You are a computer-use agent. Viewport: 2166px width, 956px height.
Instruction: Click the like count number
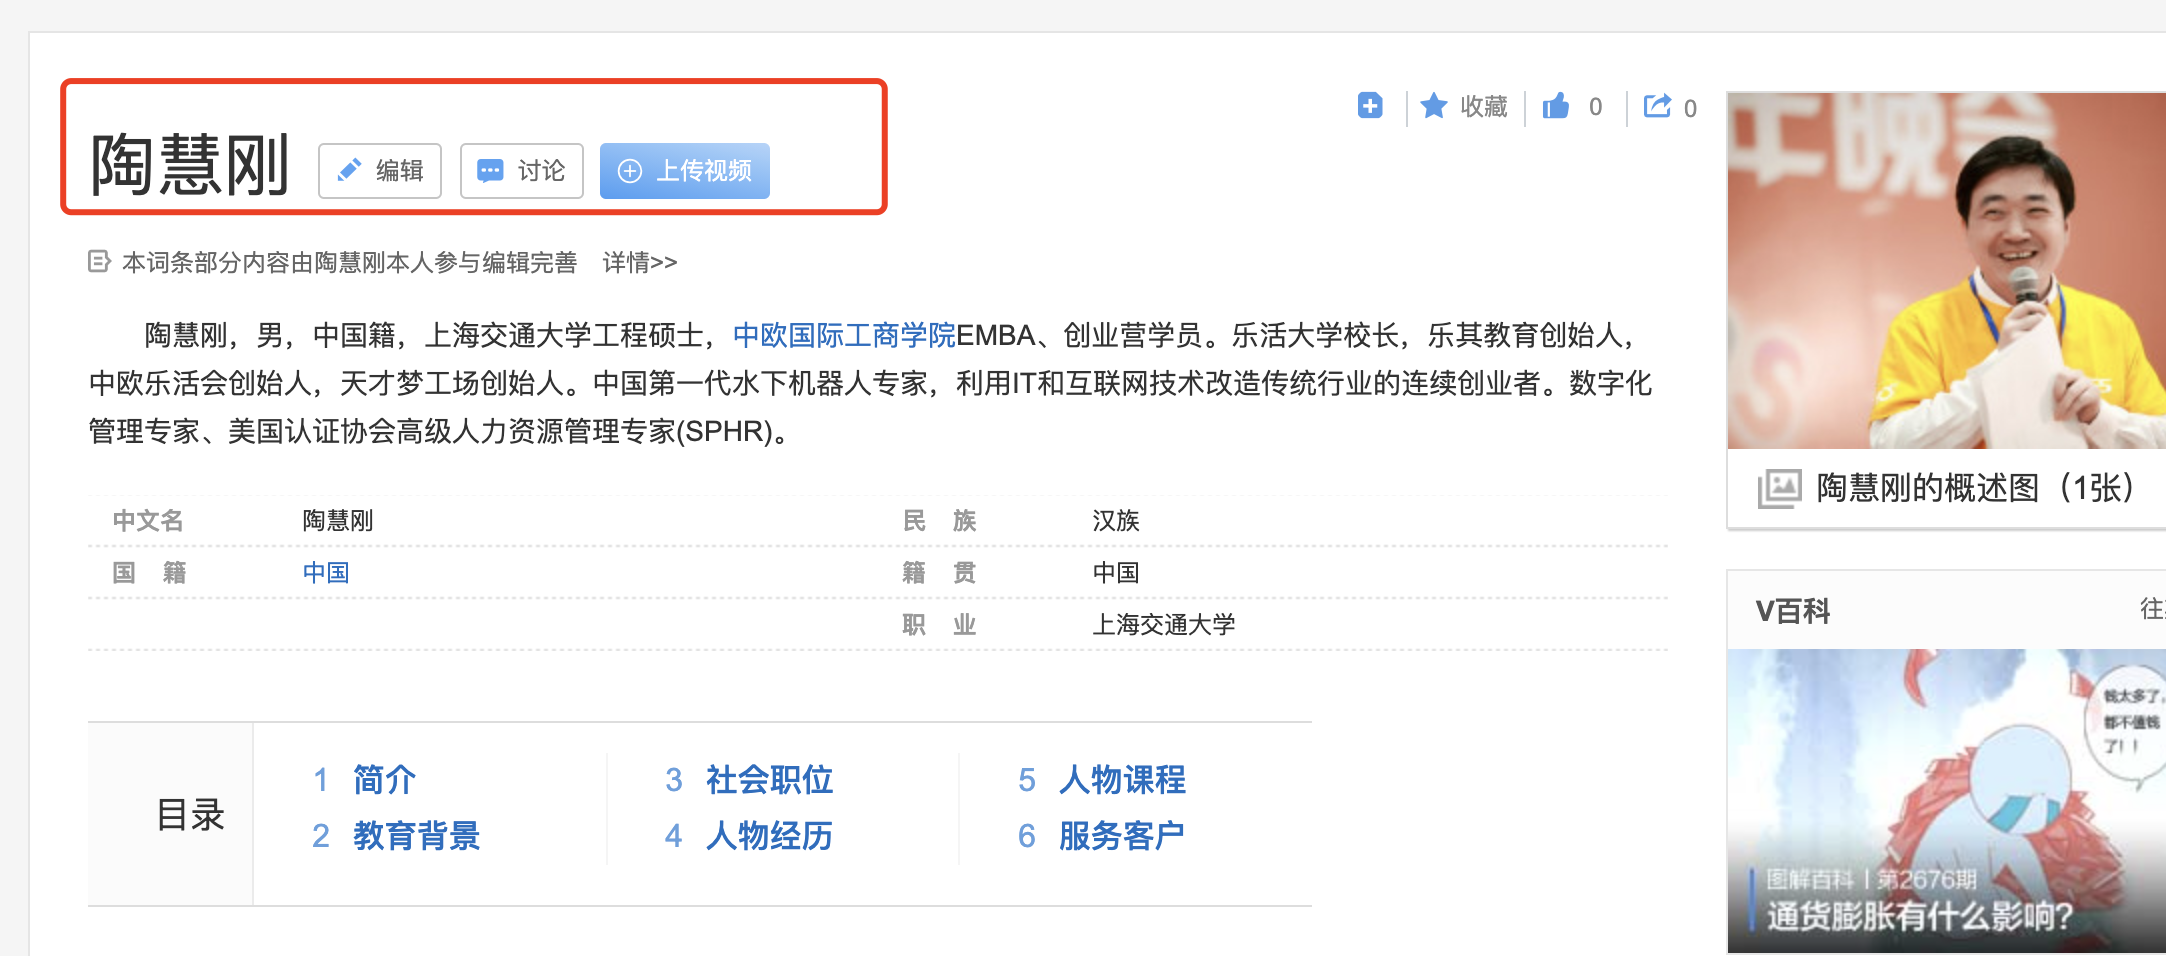[1596, 107]
